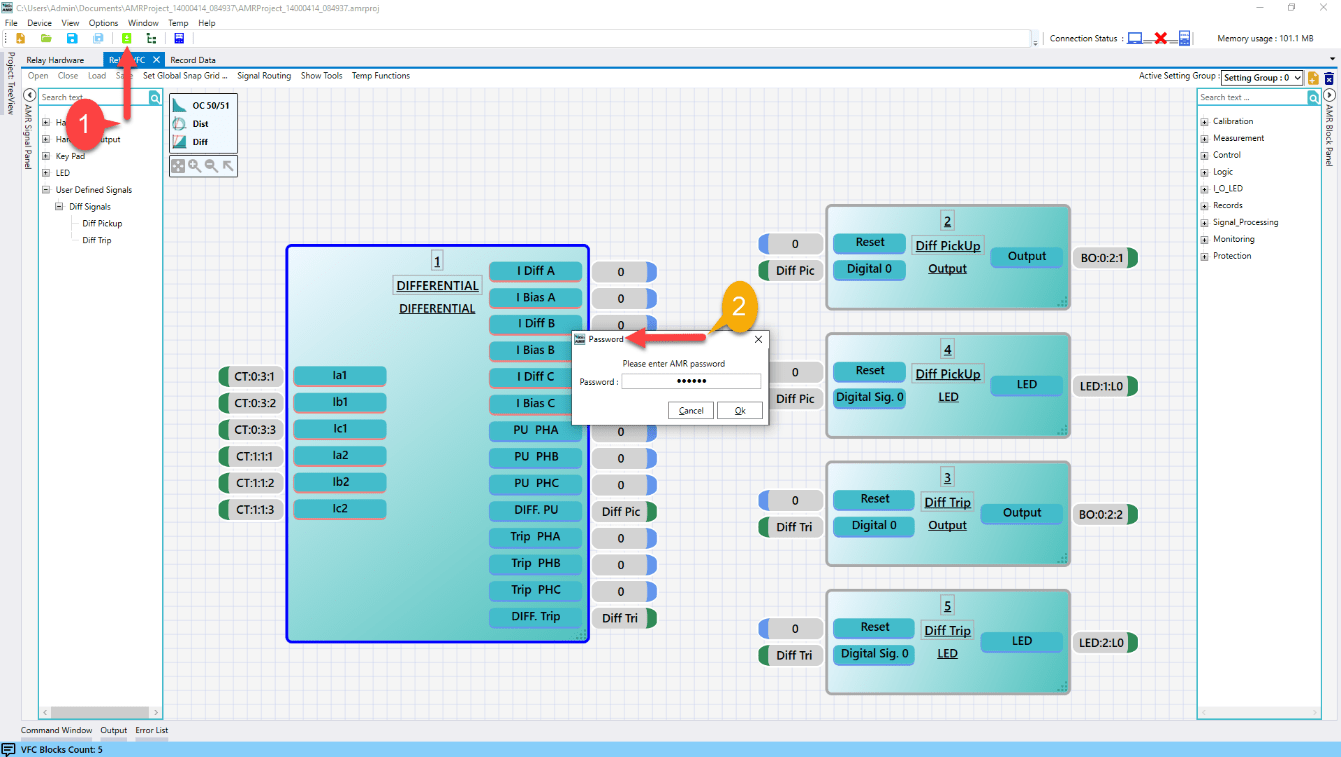
Task: Expand the Protection tree node
Action: click(1204, 256)
